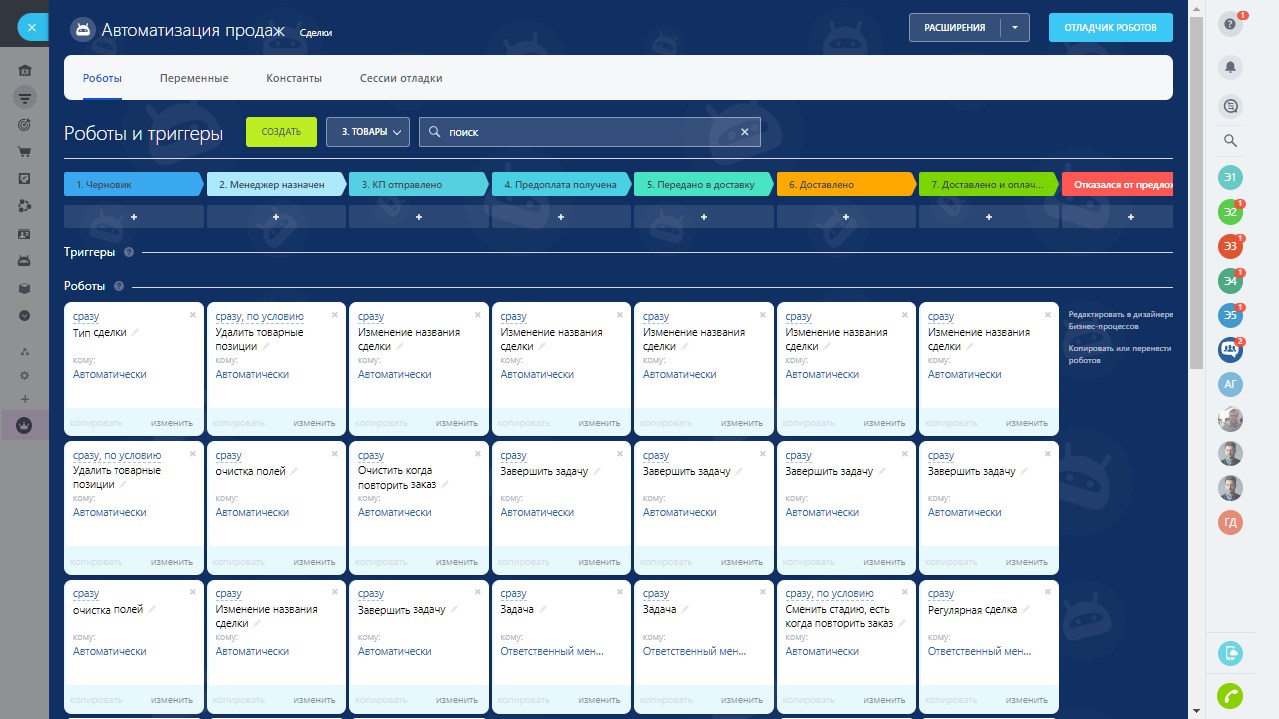Click the plus icon in left sidebar

pyautogui.click(x=25, y=399)
